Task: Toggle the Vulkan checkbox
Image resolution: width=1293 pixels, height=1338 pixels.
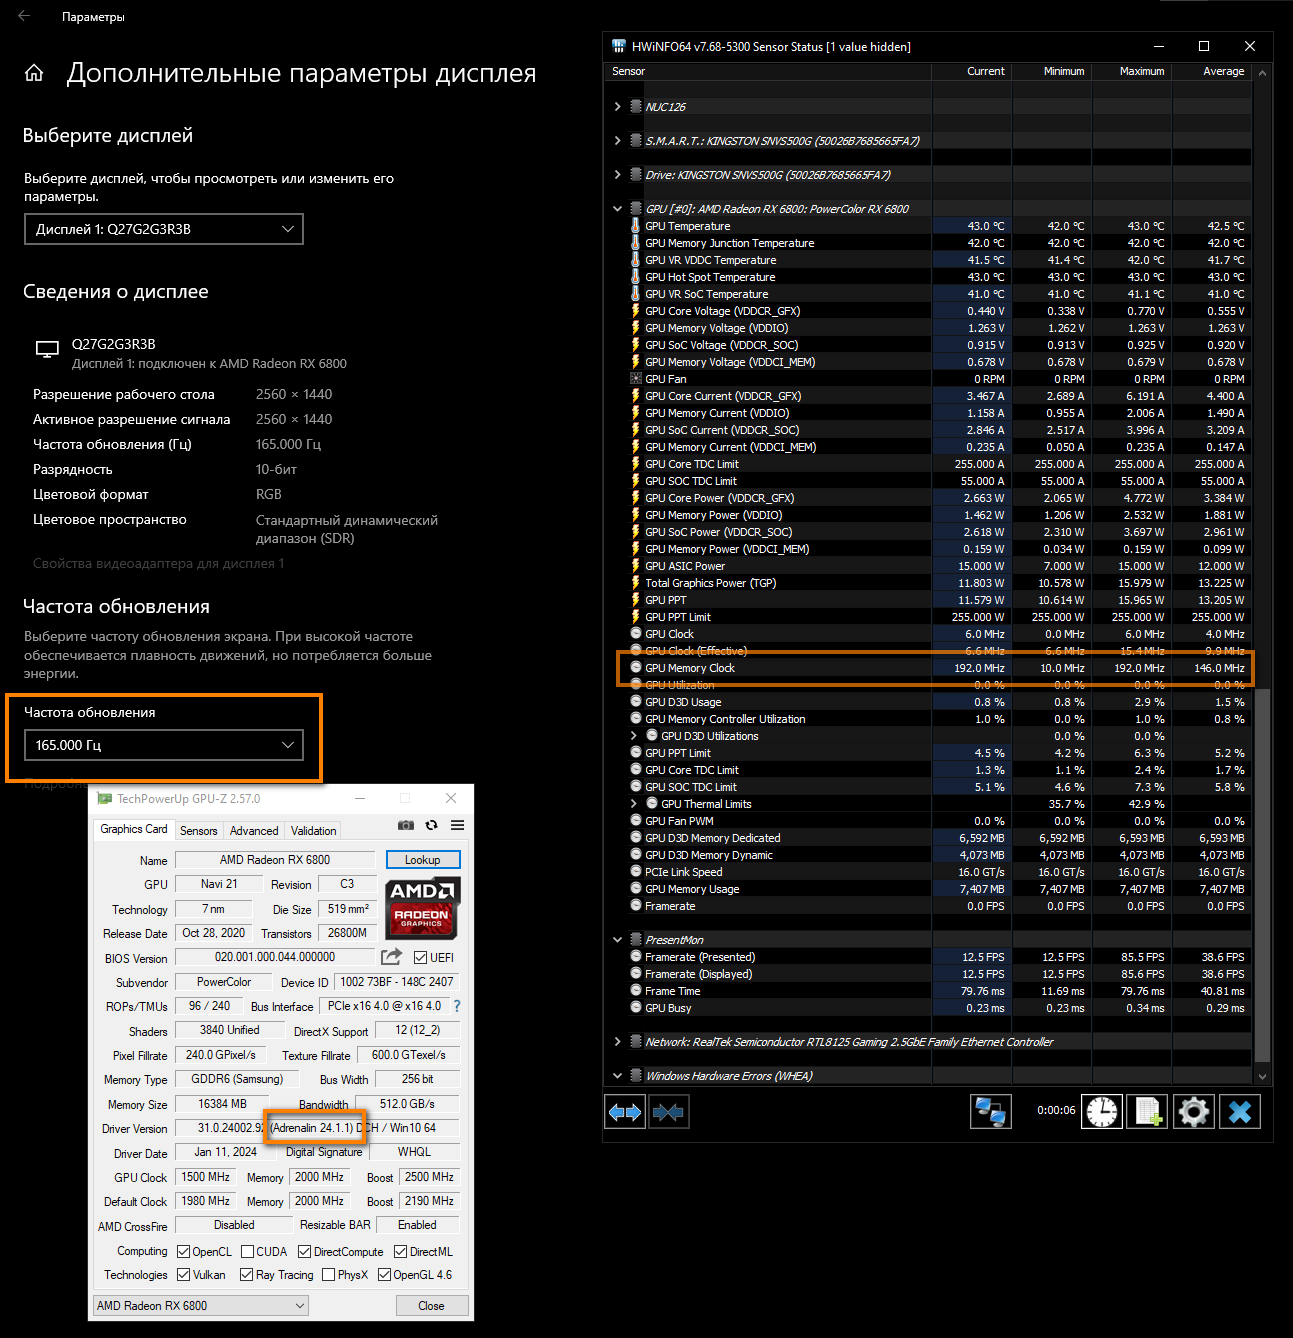Action: click(x=183, y=1275)
